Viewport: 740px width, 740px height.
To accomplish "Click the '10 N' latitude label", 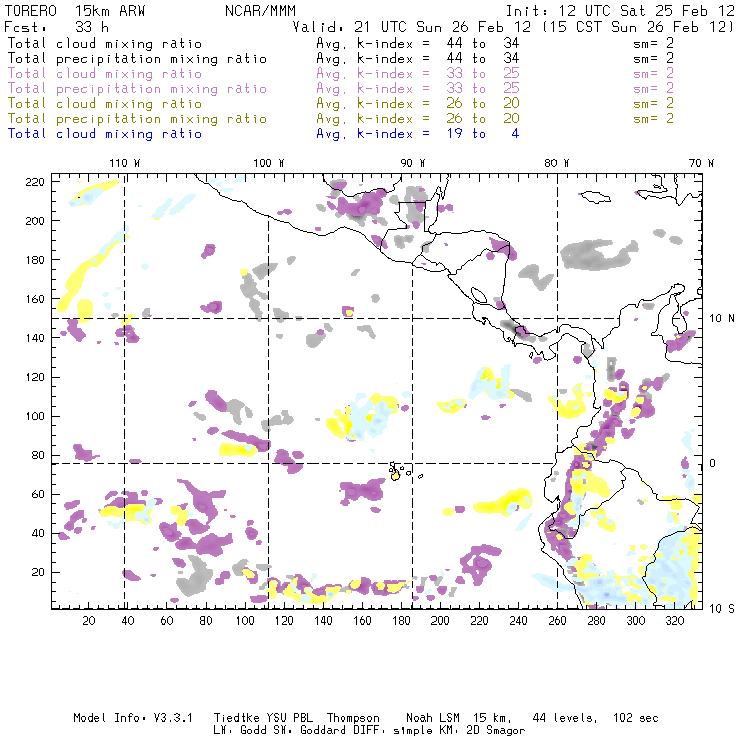I will pyautogui.click(x=722, y=319).
